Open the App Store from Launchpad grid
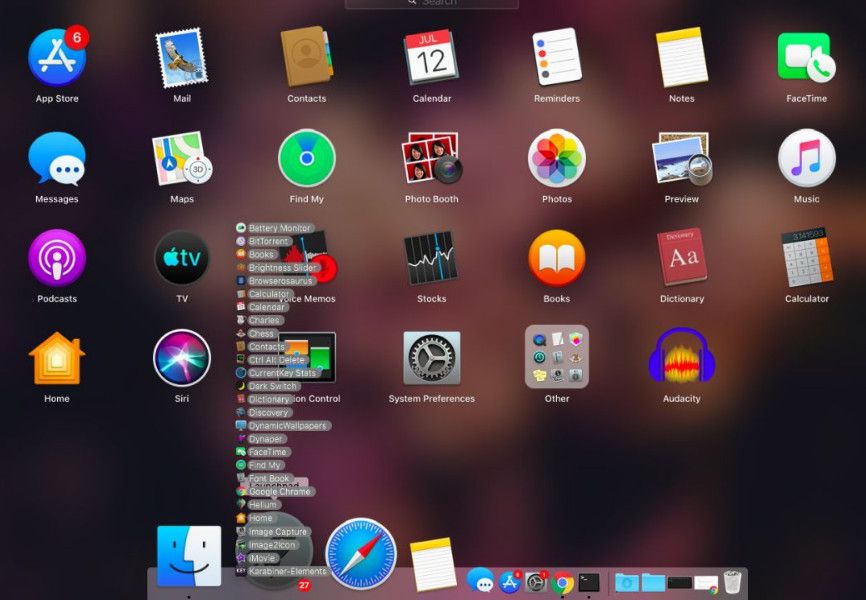The height and width of the screenshot is (600, 866). pyautogui.click(x=57, y=58)
